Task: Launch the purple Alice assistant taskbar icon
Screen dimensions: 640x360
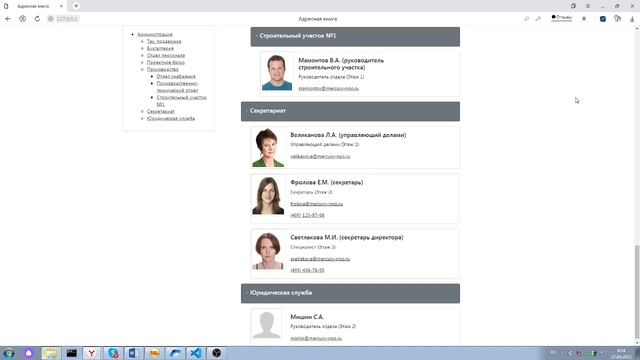Action: 29,353
